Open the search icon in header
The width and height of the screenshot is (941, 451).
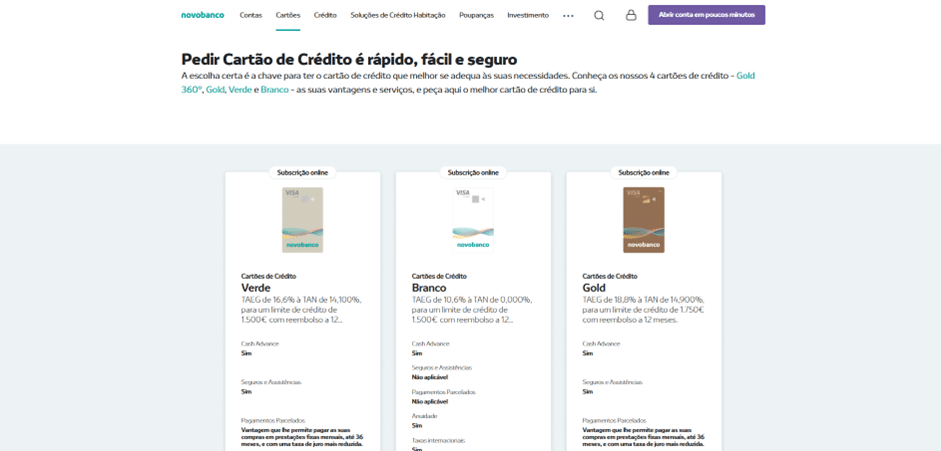click(599, 16)
